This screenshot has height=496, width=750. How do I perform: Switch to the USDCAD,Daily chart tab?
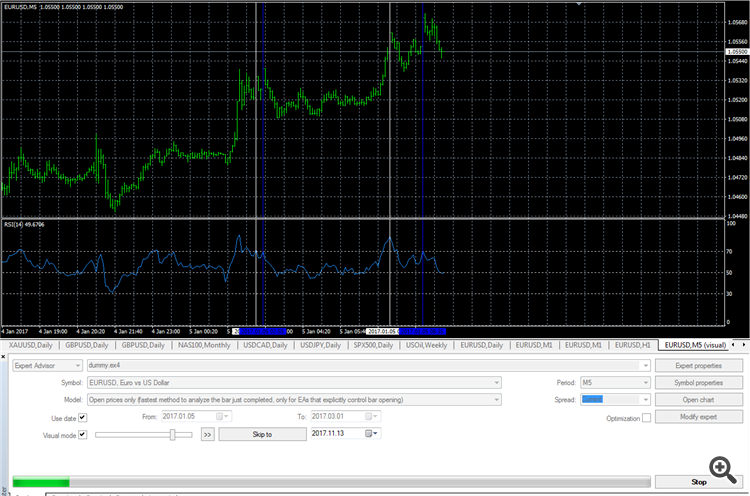coord(265,345)
